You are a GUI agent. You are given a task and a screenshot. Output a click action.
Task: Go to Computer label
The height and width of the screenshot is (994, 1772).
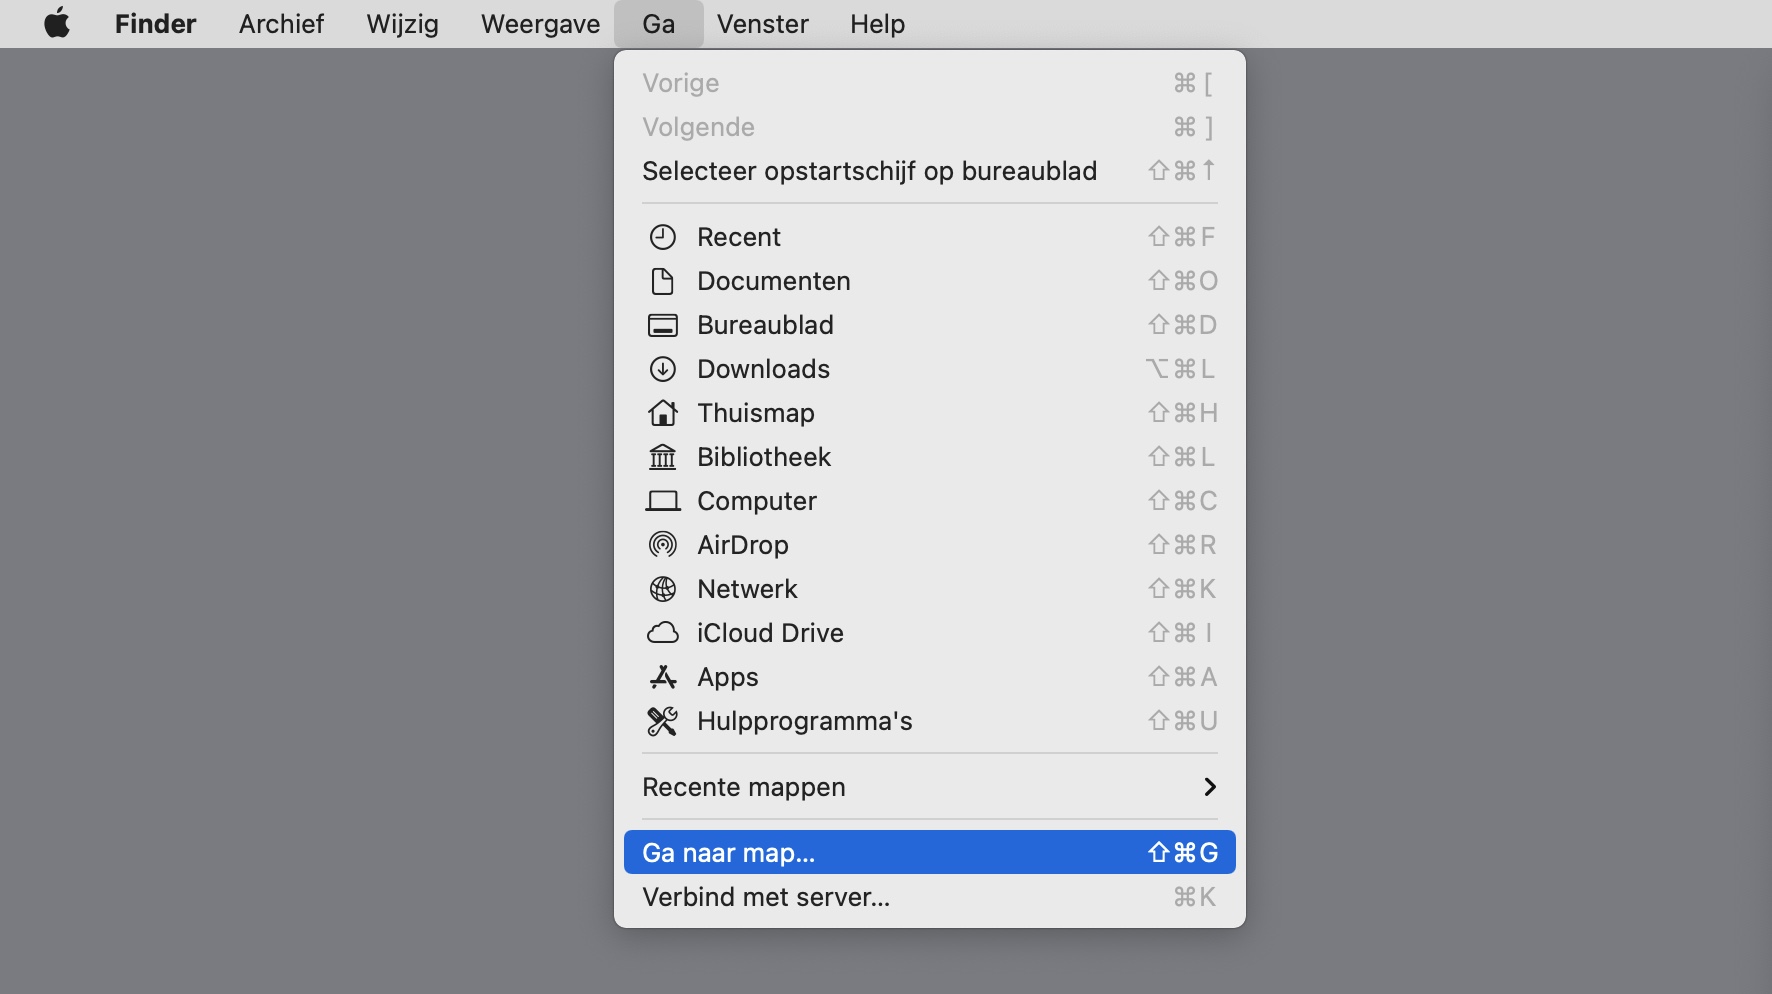[757, 501]
